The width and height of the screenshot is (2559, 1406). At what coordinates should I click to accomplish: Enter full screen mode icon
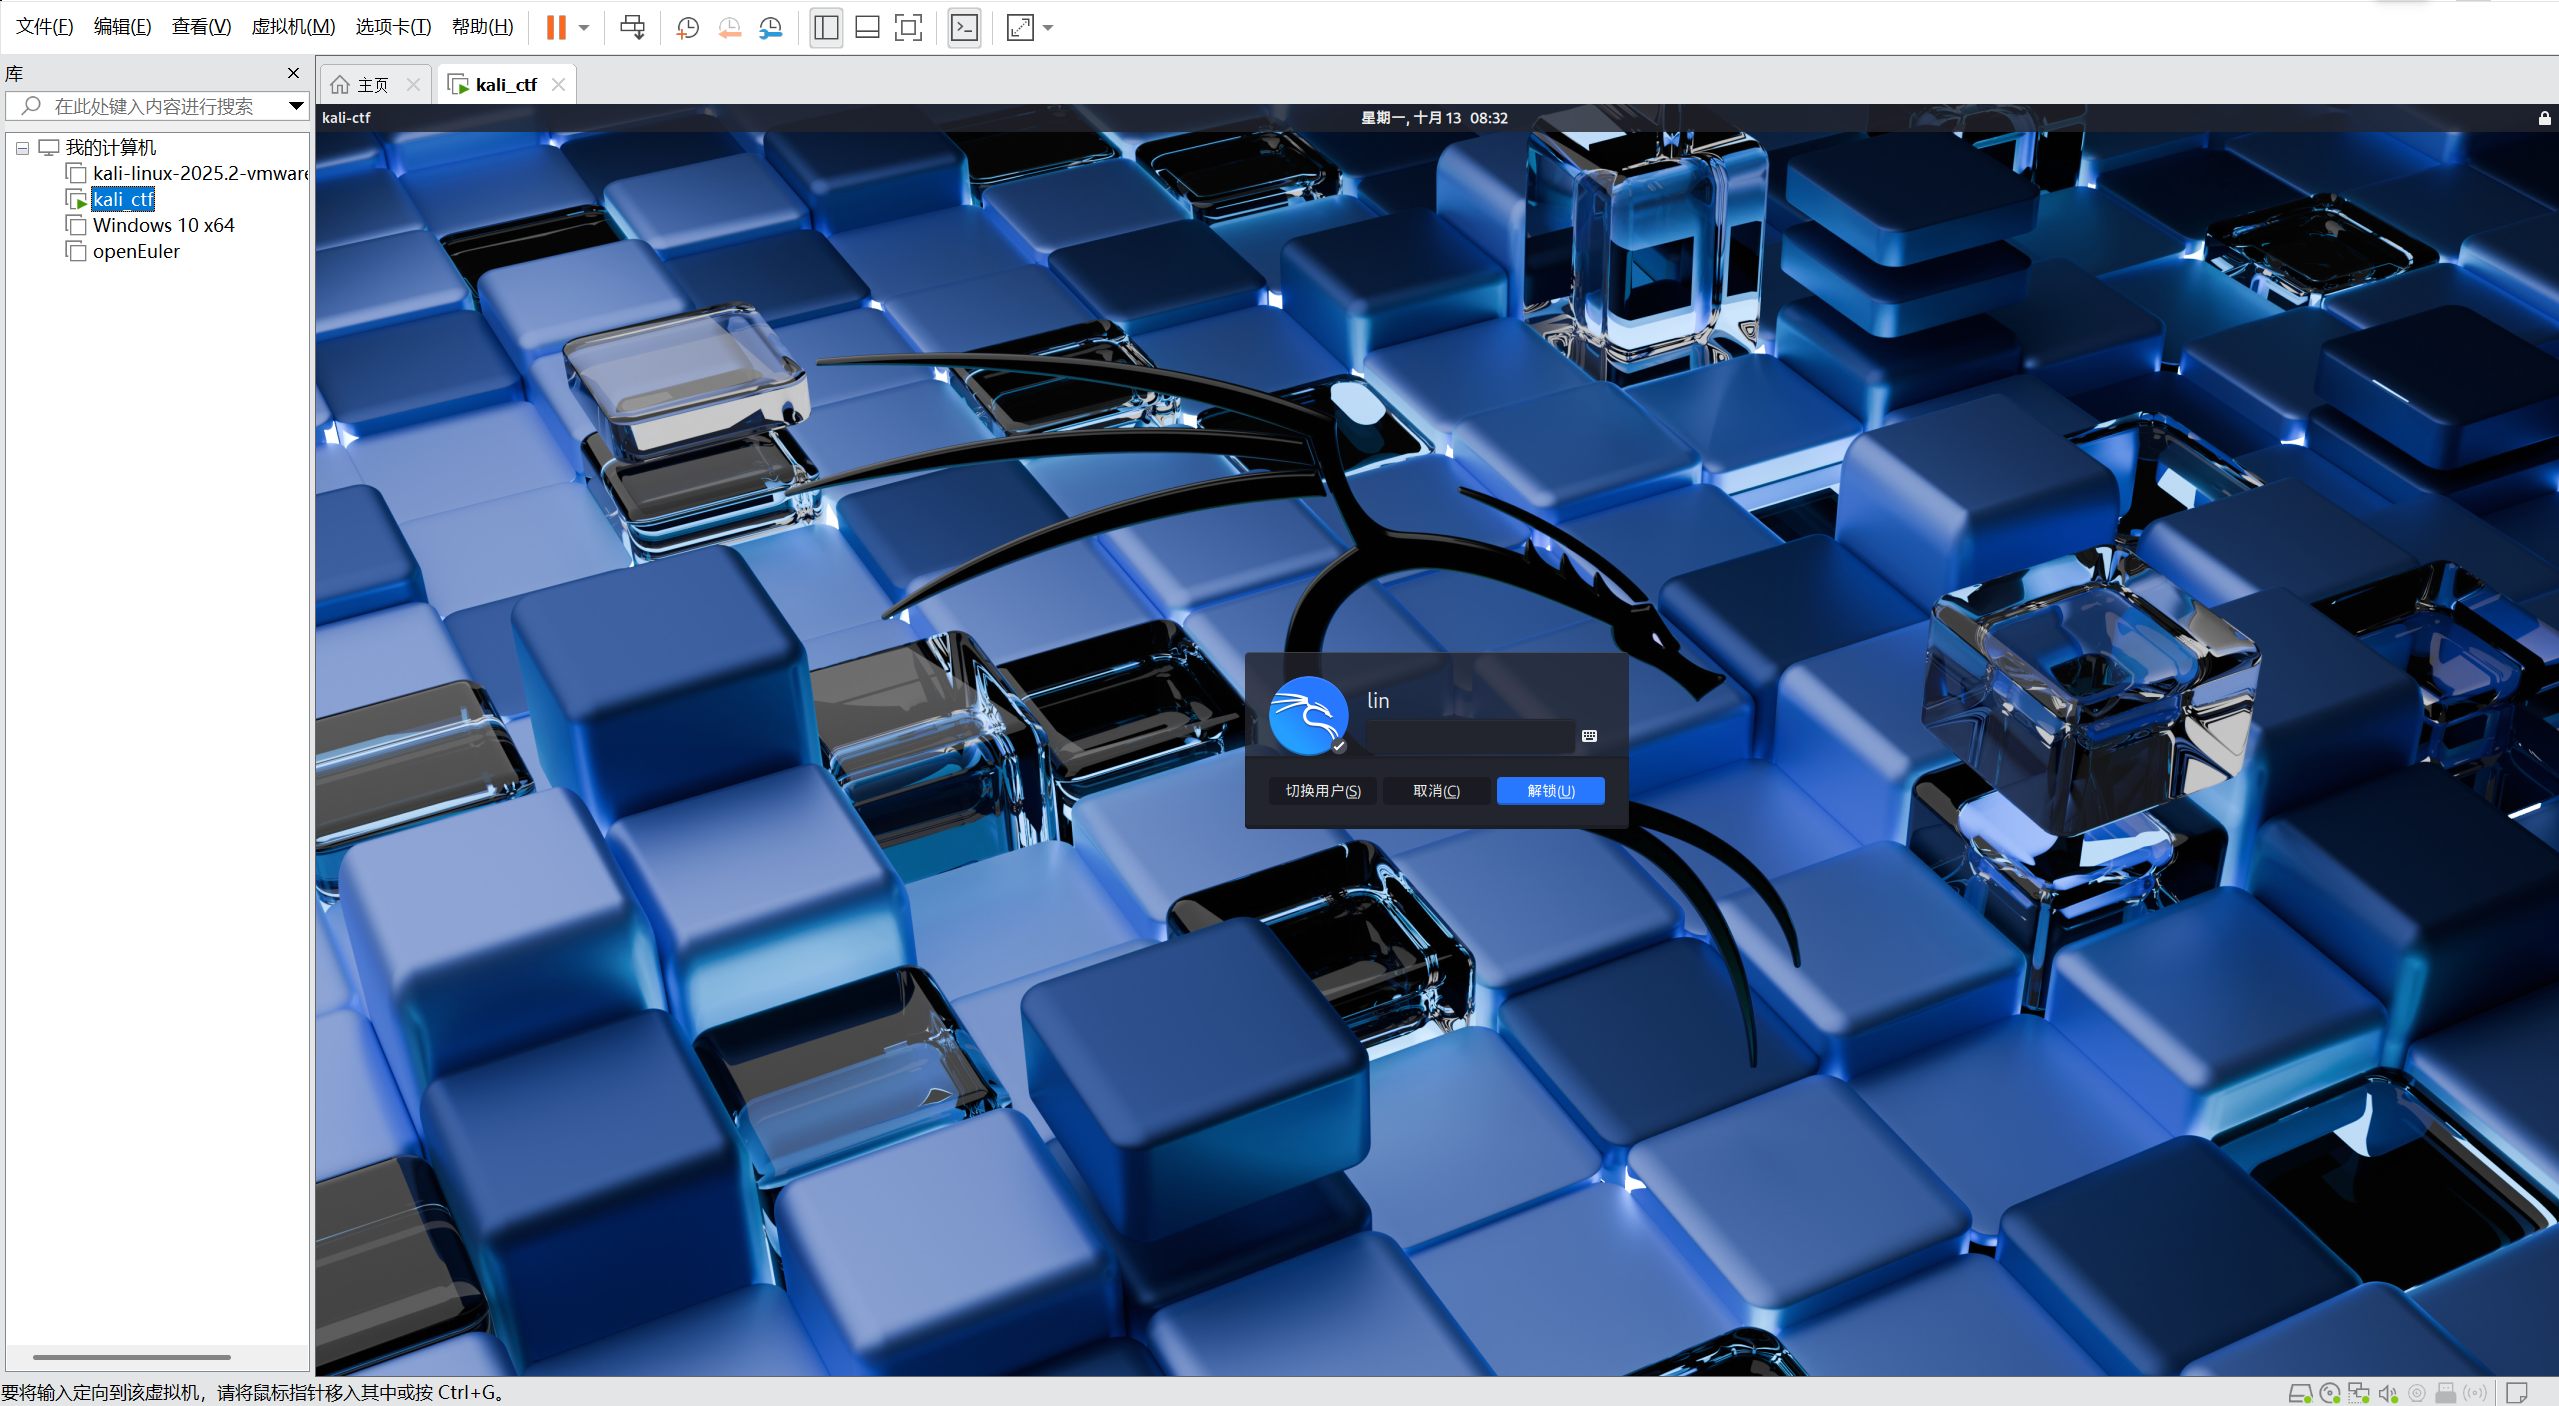[908, 27]
